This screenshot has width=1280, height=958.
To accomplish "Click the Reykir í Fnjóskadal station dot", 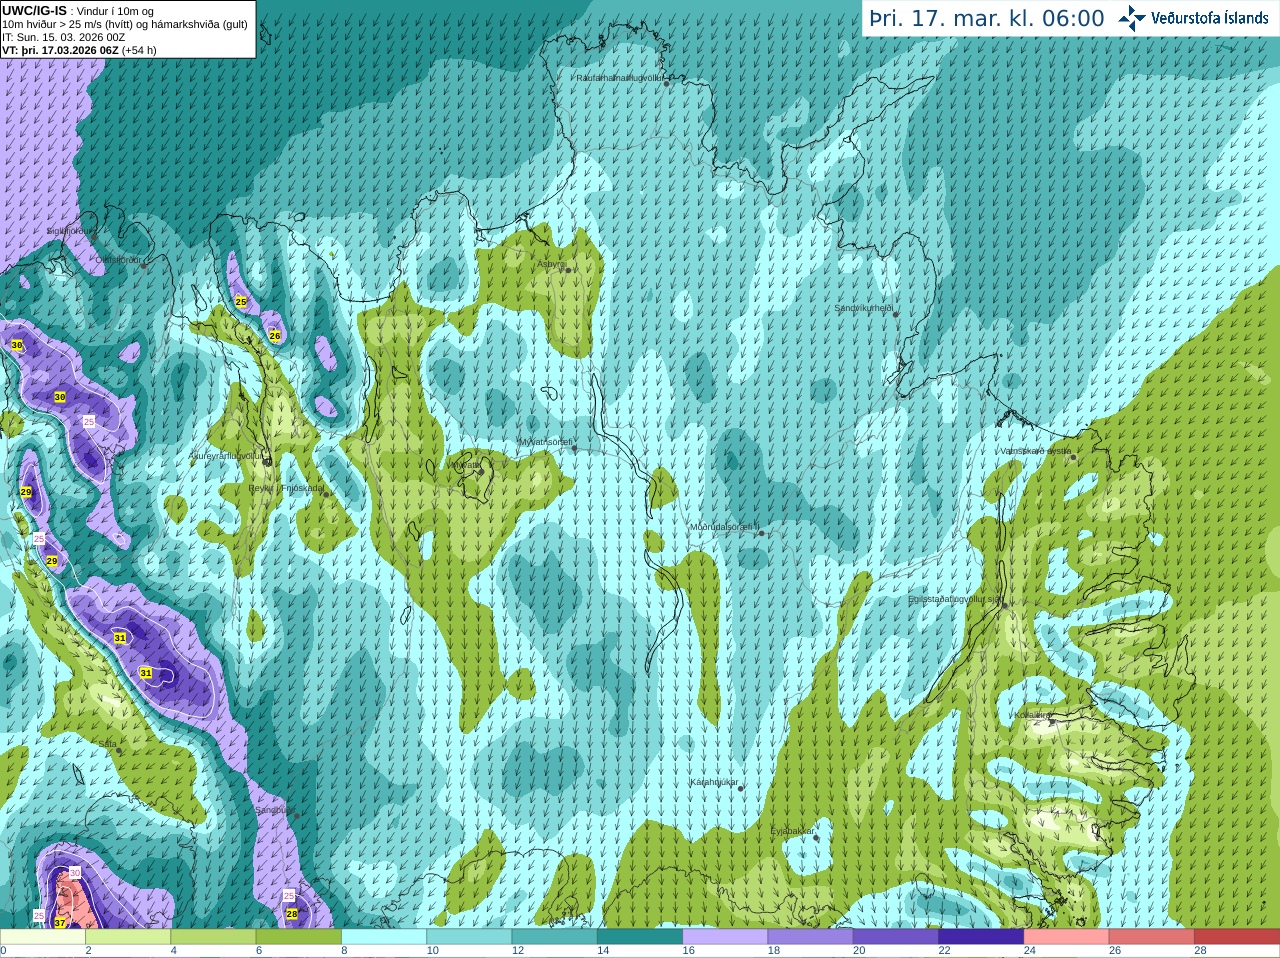I will click(326, 494).
